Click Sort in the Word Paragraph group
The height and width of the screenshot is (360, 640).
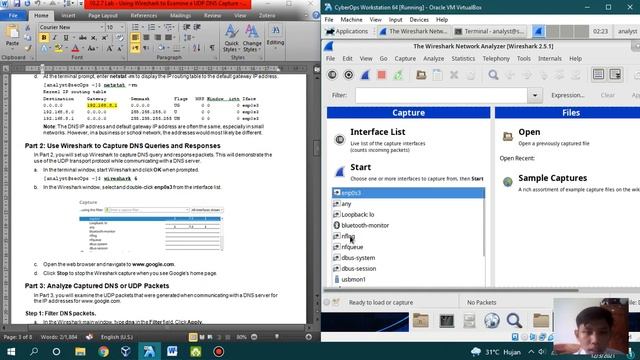coord(197,48)
